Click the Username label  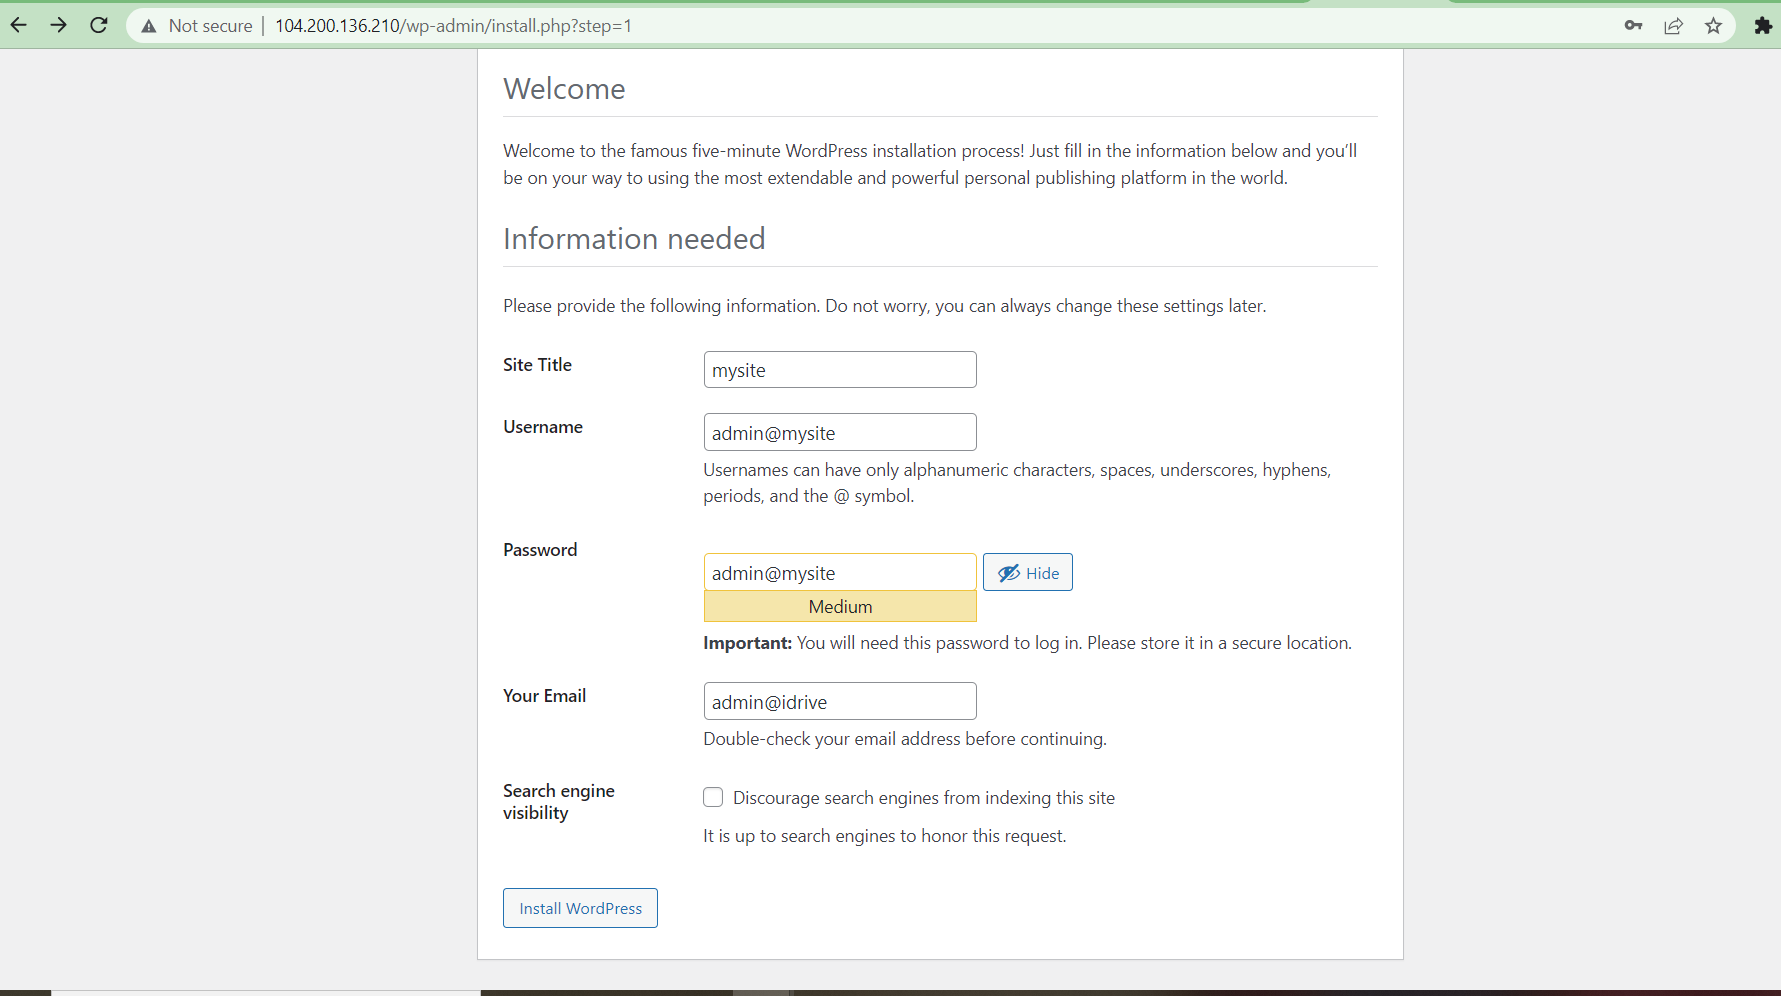click(x=543, y=427)
